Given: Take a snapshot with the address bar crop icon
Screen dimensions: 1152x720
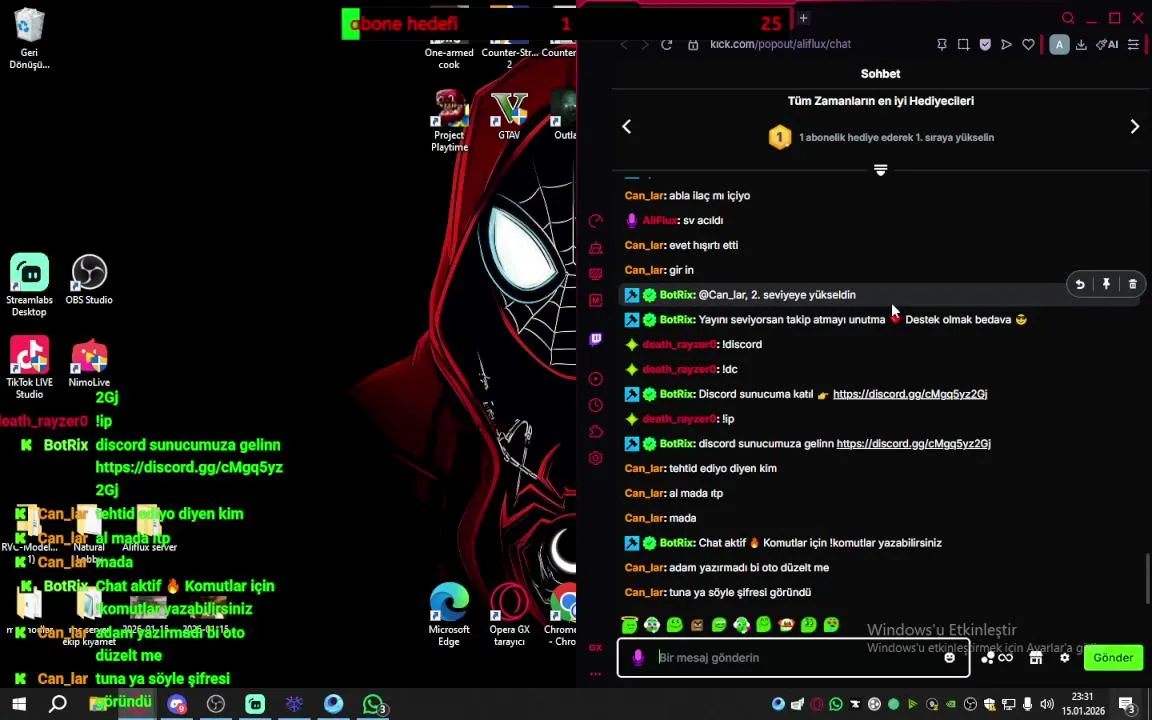Looking at the screenshot, I should coord(963,45).
